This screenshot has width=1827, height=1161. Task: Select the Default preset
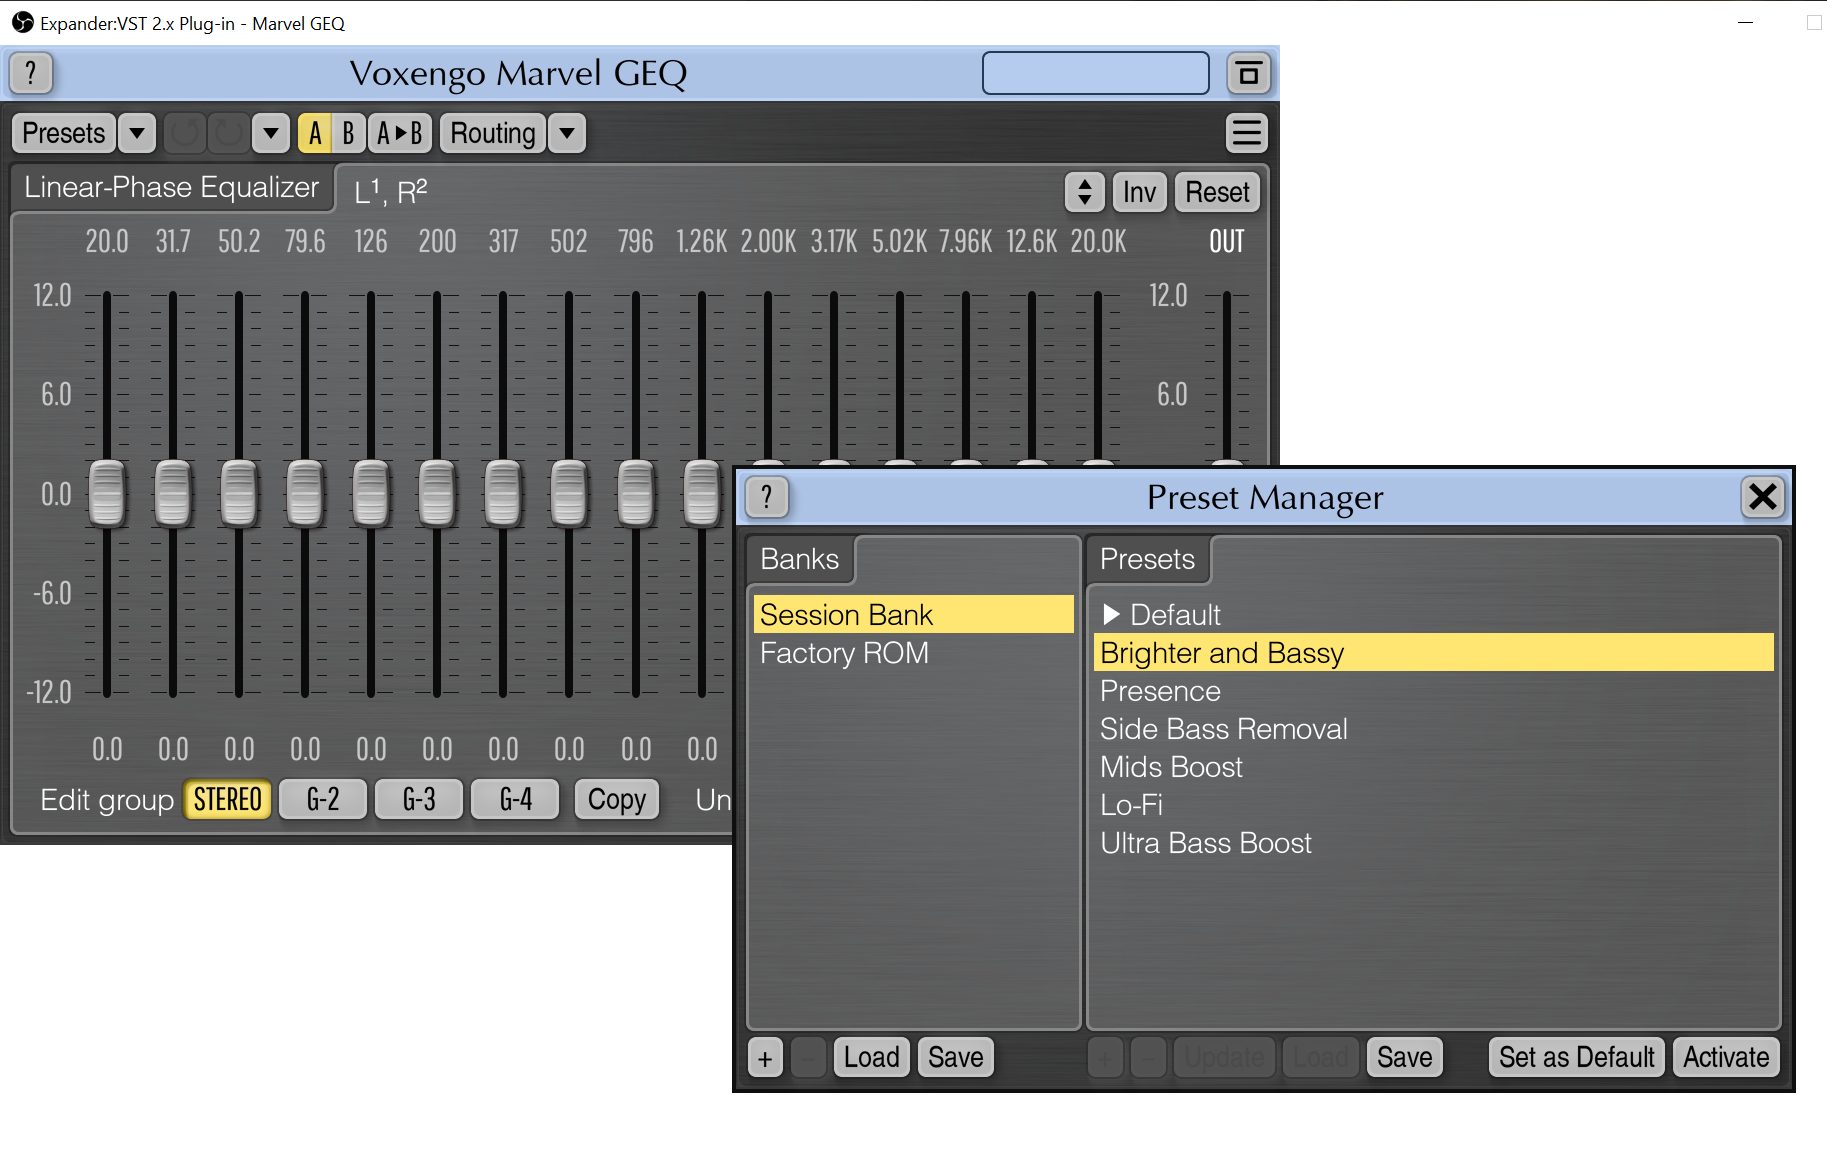tap(1434, 615)
